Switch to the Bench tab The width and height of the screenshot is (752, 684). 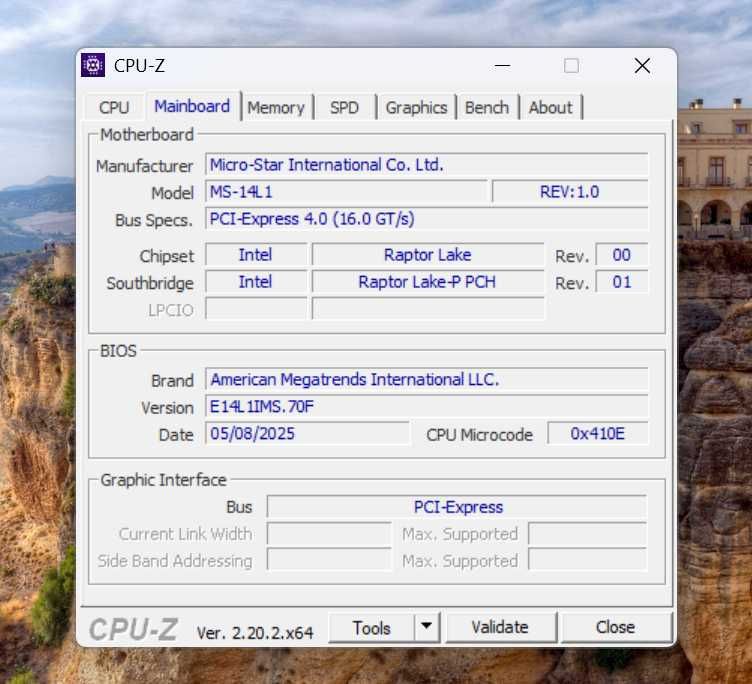[x=487, y=107]
